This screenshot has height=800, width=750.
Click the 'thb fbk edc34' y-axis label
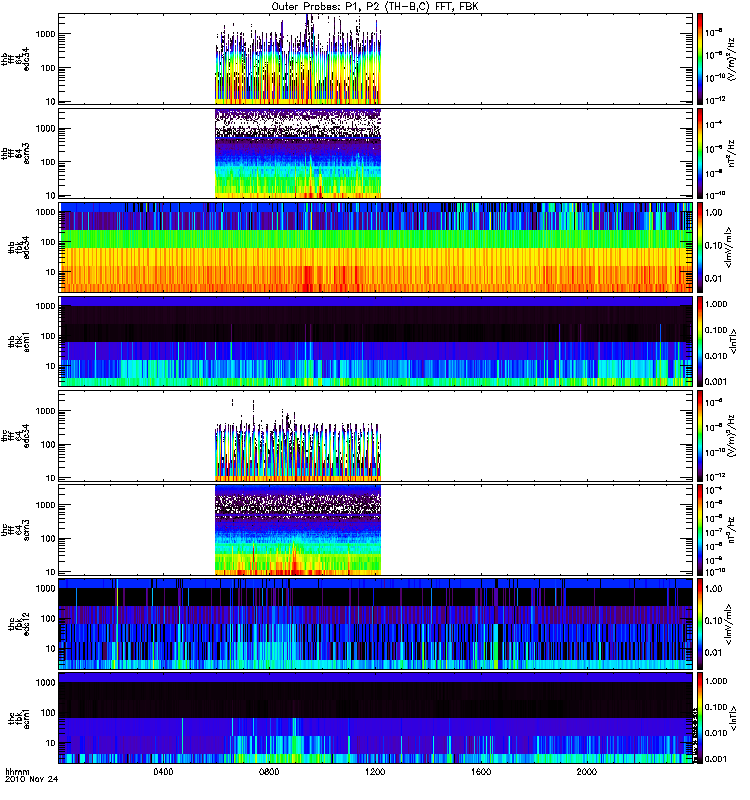coord(19,247)
